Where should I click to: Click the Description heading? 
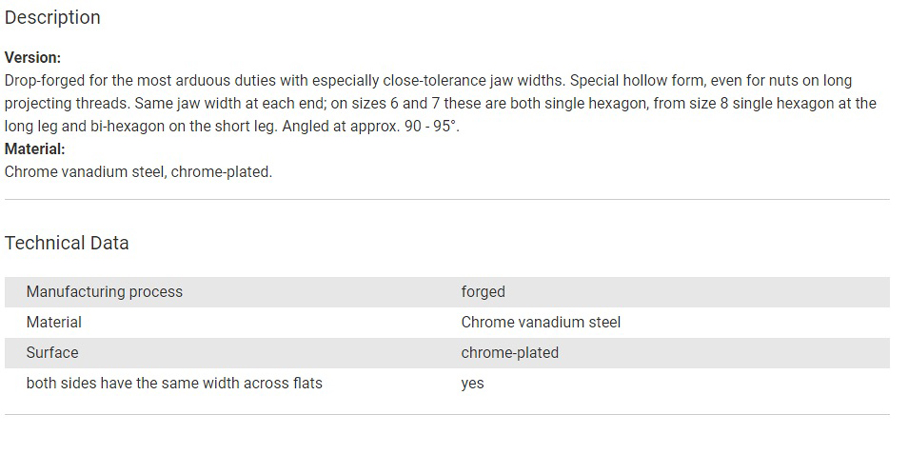(52, 18)
